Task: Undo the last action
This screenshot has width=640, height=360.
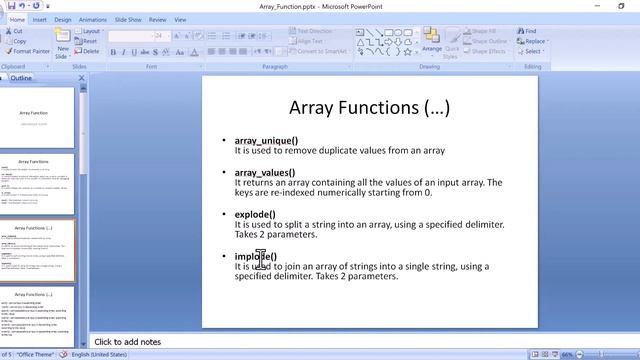Action: click(x=22, y=6)
